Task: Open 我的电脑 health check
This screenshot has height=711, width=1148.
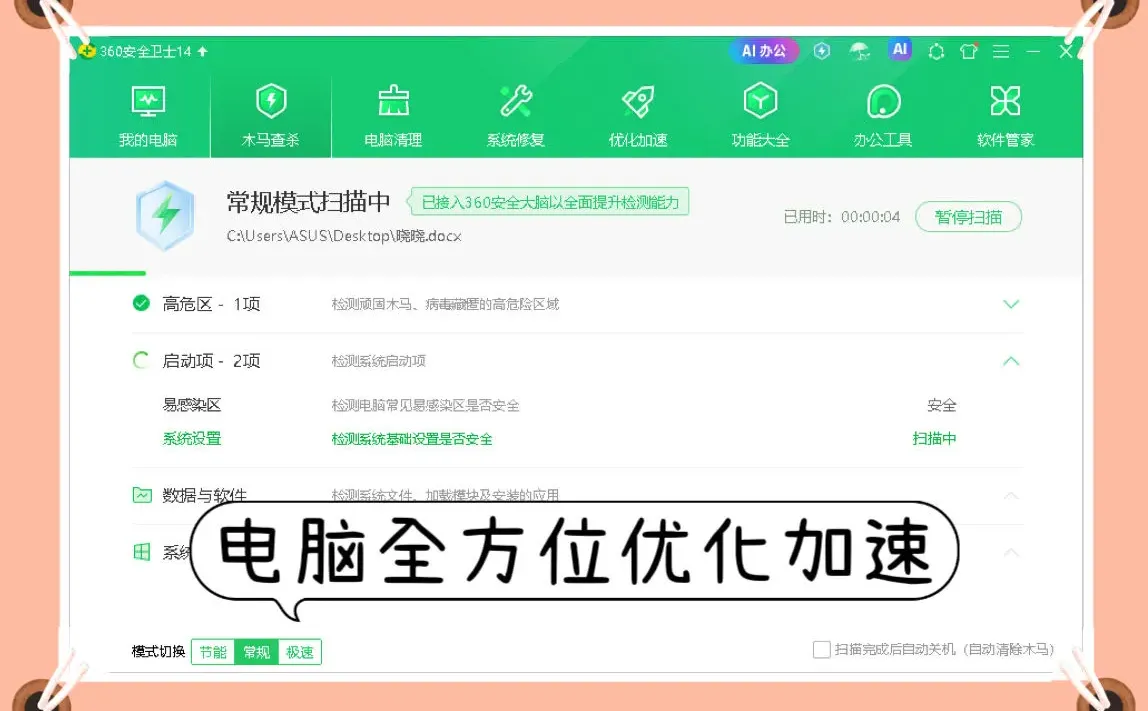Action: point(148,115)
